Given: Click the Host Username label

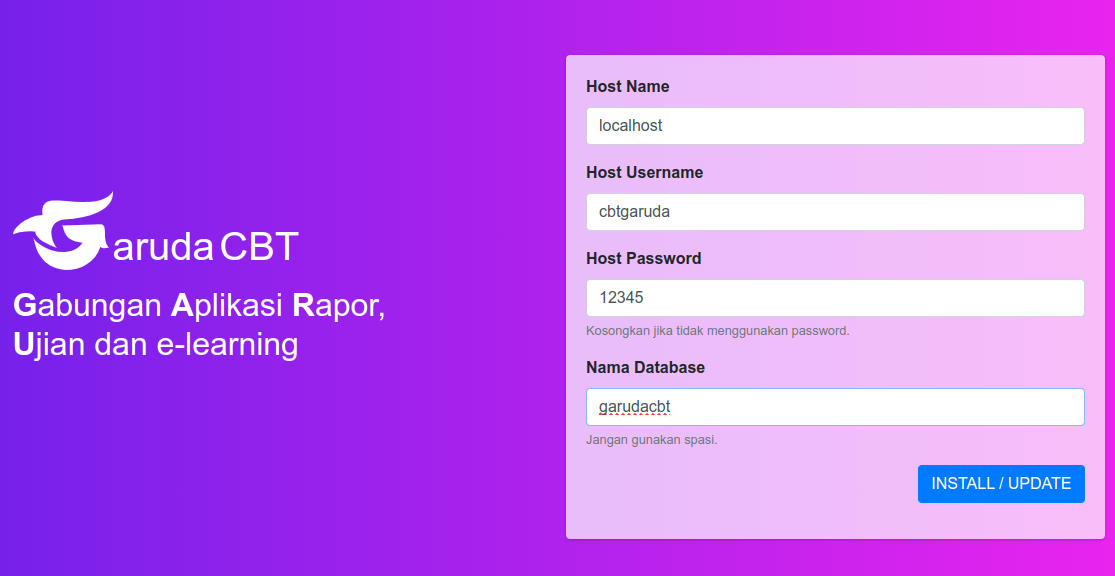Looking at the screenshot, I should click(644, 173).
